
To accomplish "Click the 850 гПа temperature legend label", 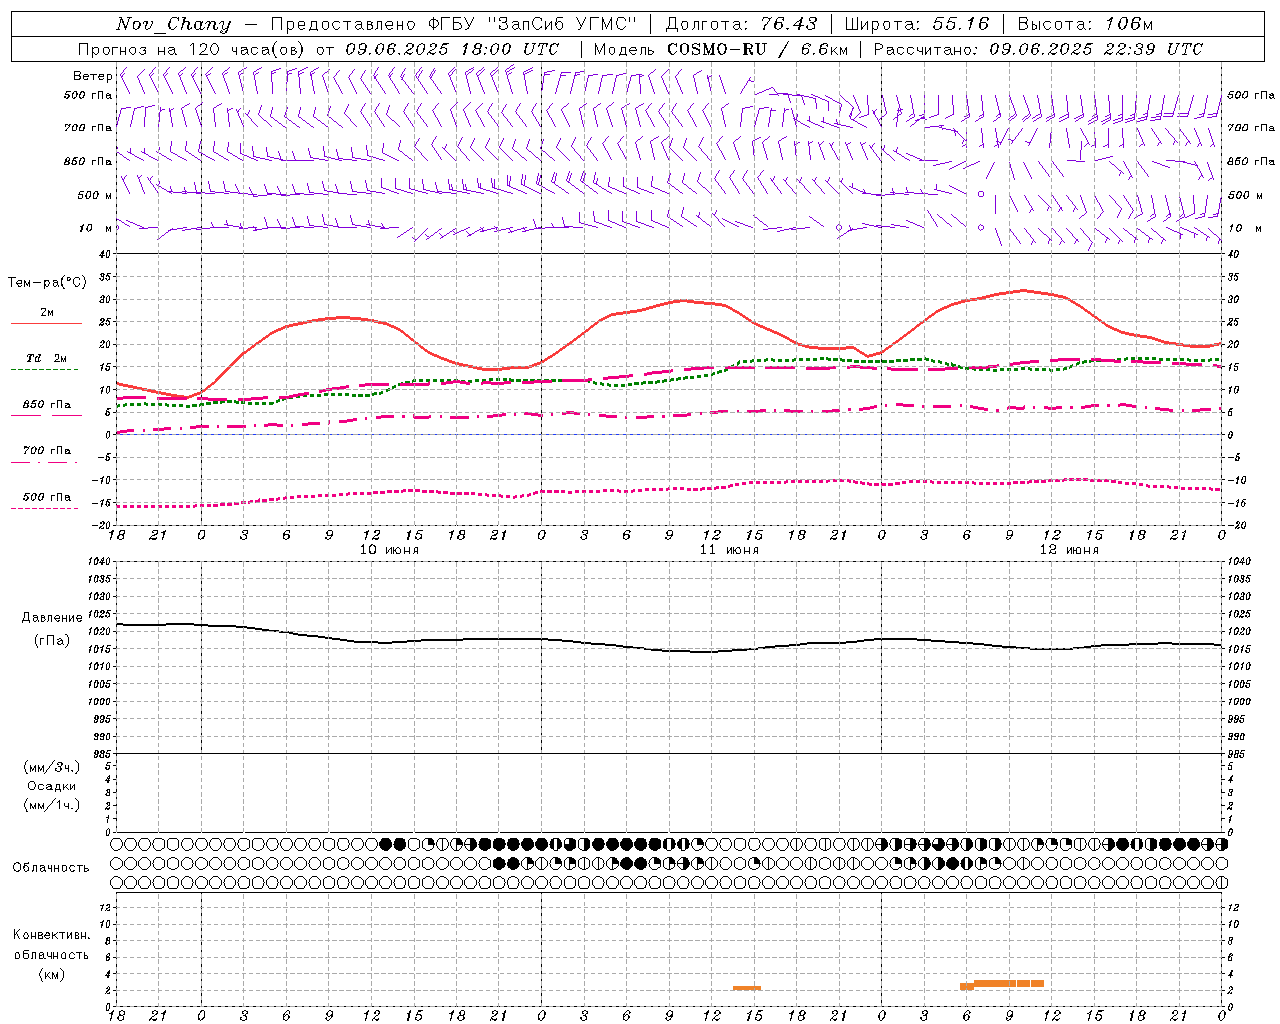I will [46, 405].
